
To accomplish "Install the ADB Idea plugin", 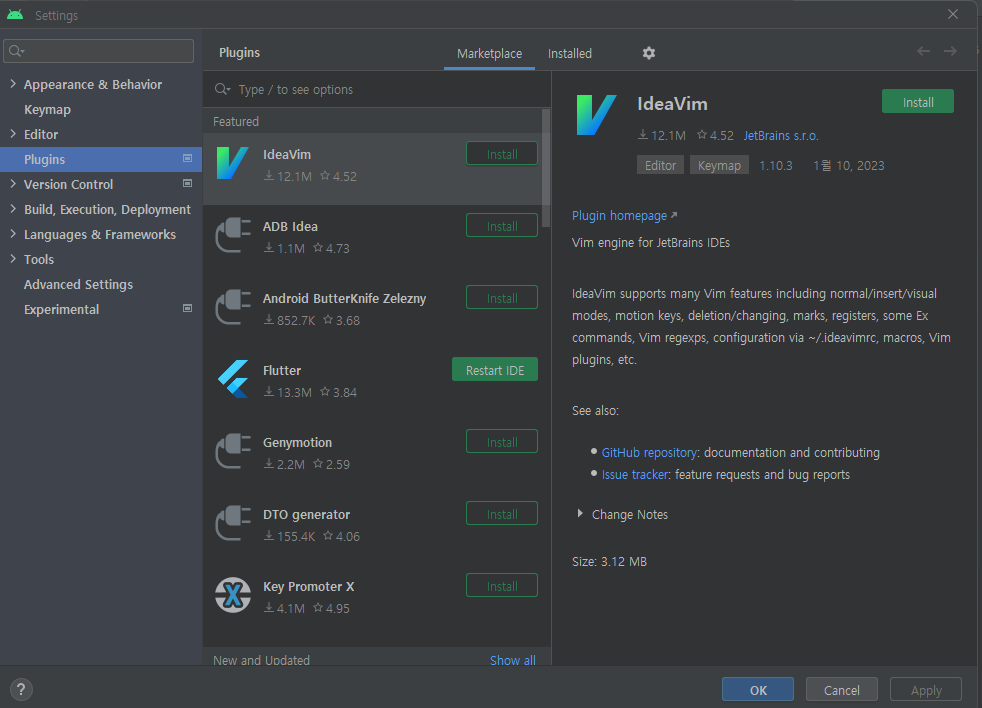I will pos(502,226).
